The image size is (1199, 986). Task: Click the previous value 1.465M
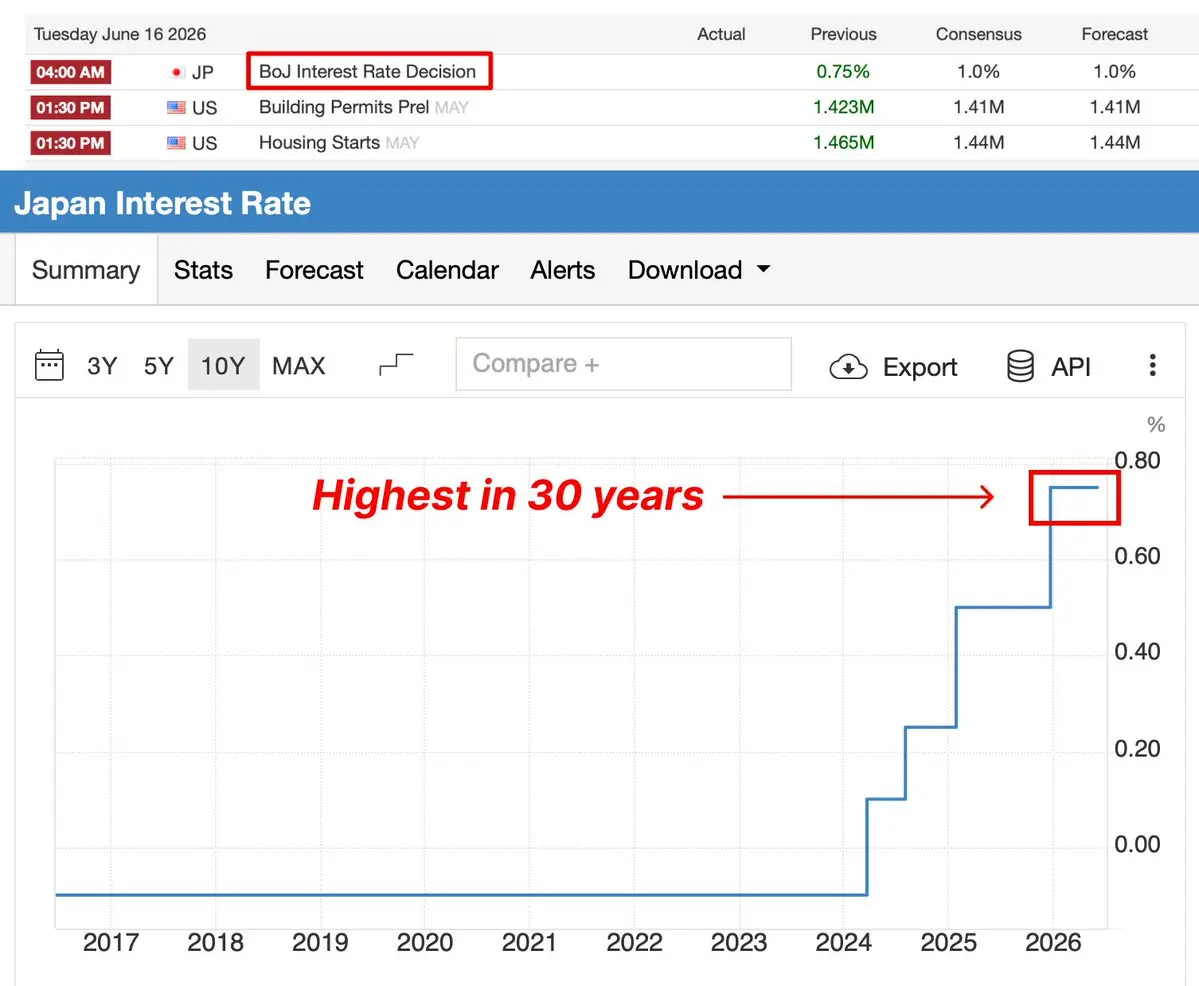[x=843, y=142]
